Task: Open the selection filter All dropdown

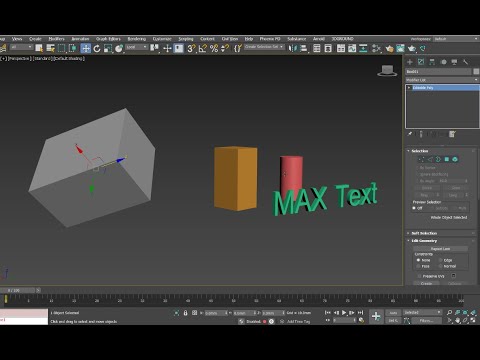Action: point(21,47)
